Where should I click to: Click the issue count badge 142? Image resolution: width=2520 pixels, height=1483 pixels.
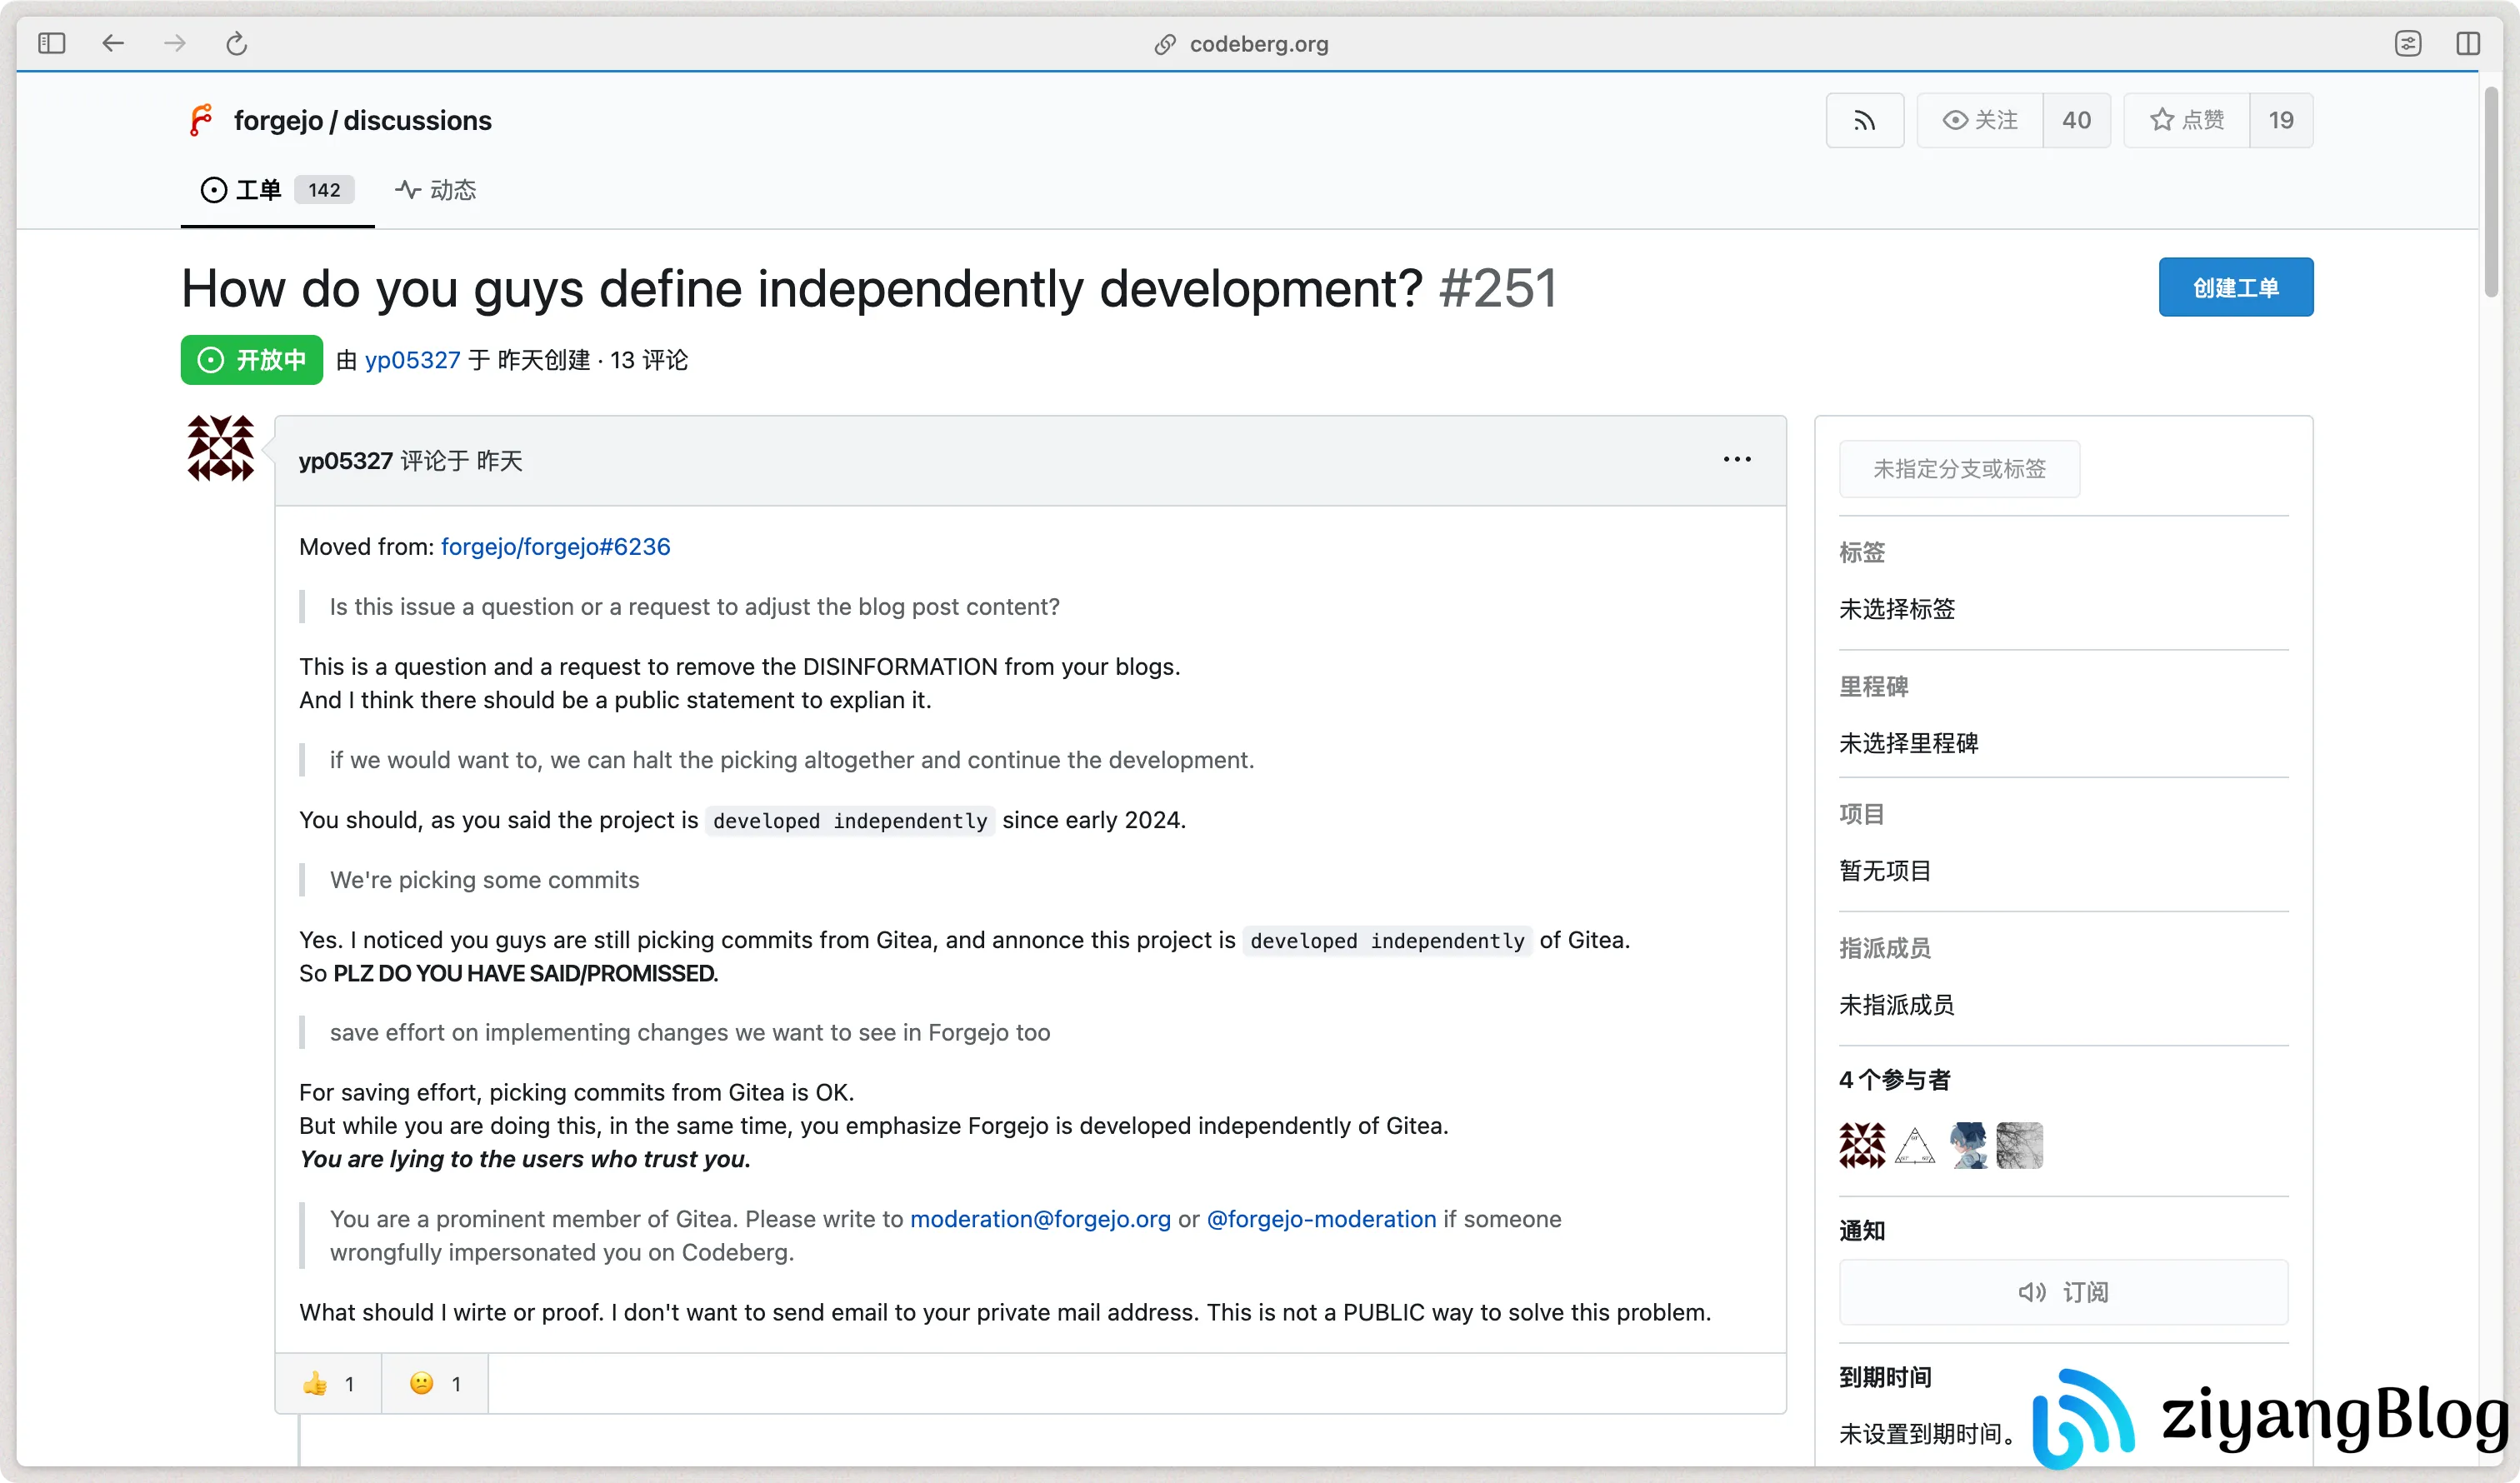coord(324,190)
